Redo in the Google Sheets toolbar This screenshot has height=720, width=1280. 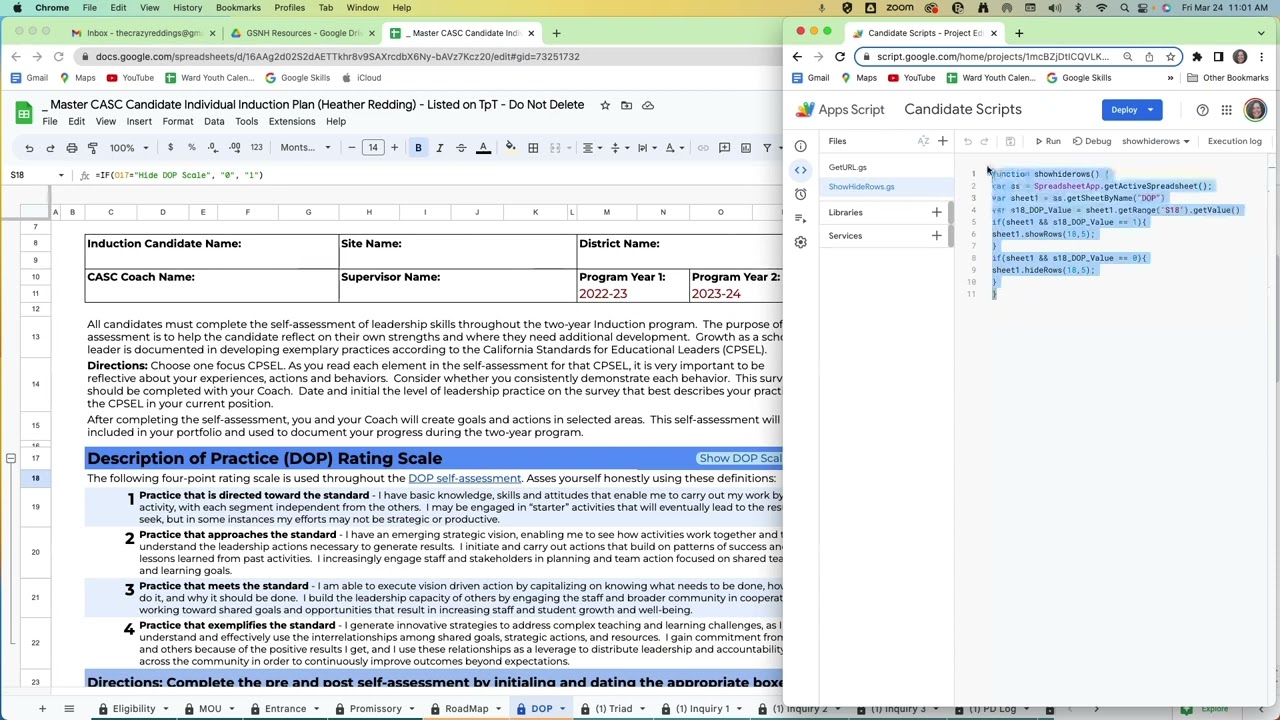(50, 148)
